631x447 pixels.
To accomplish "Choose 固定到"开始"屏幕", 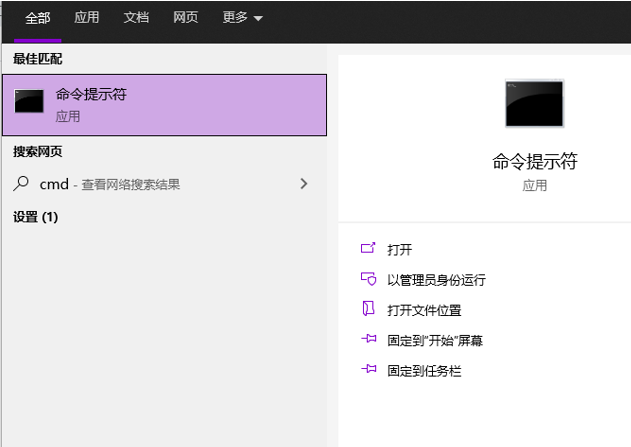I will (x=435, y=340).
